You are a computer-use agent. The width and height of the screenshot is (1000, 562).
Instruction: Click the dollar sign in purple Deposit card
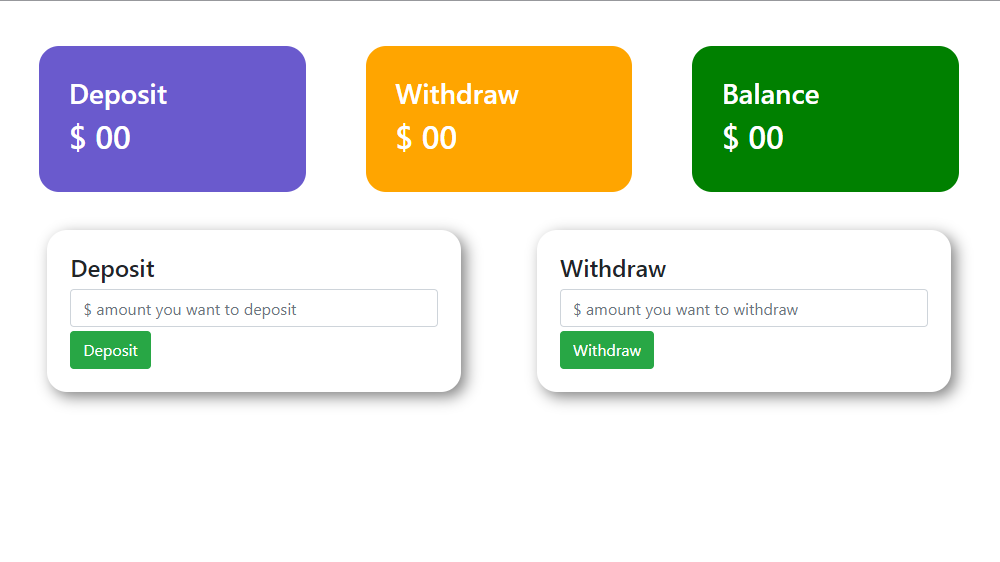point(77,138)
